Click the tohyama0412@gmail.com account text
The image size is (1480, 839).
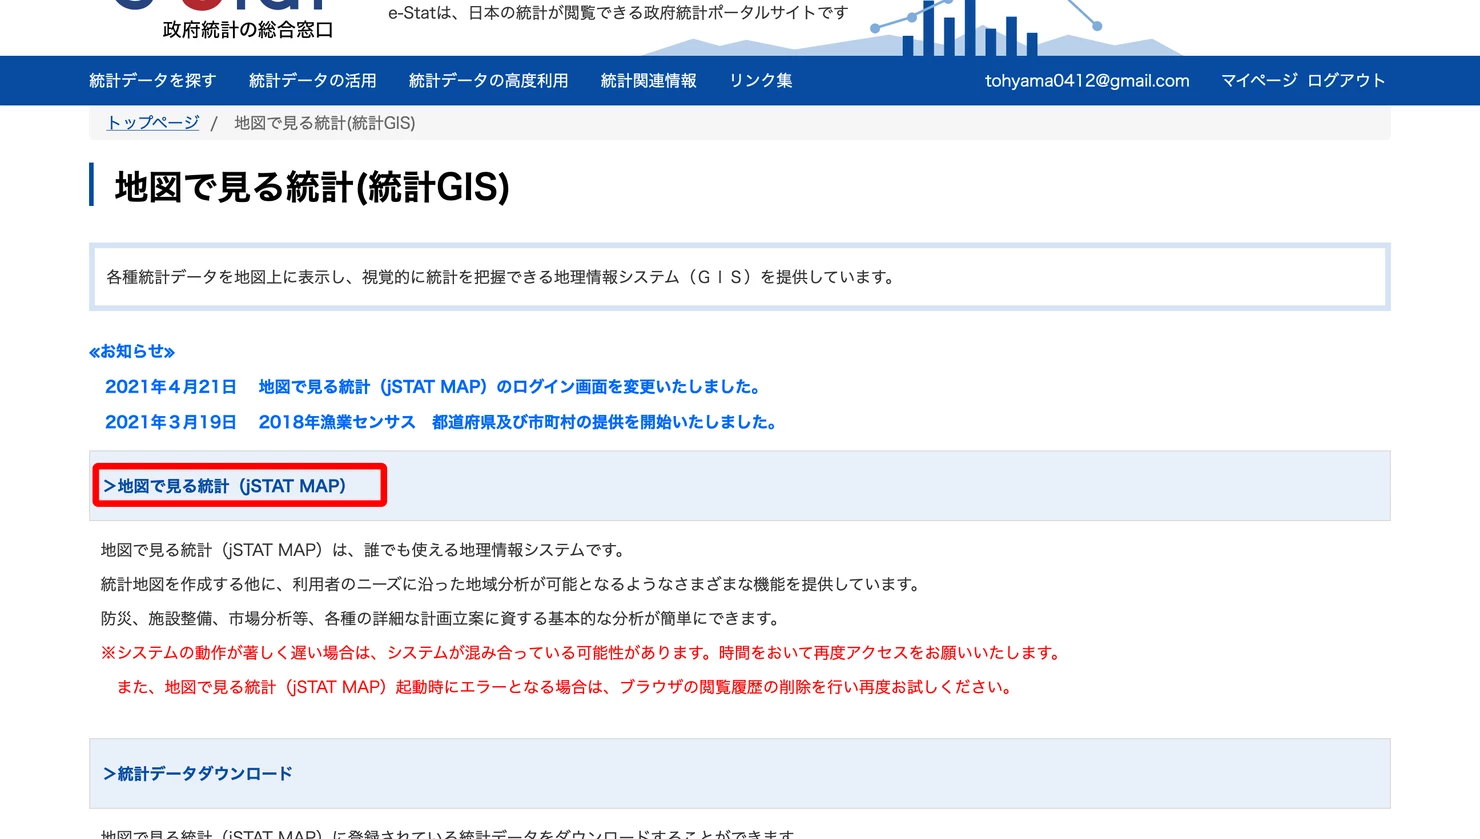1087,81
